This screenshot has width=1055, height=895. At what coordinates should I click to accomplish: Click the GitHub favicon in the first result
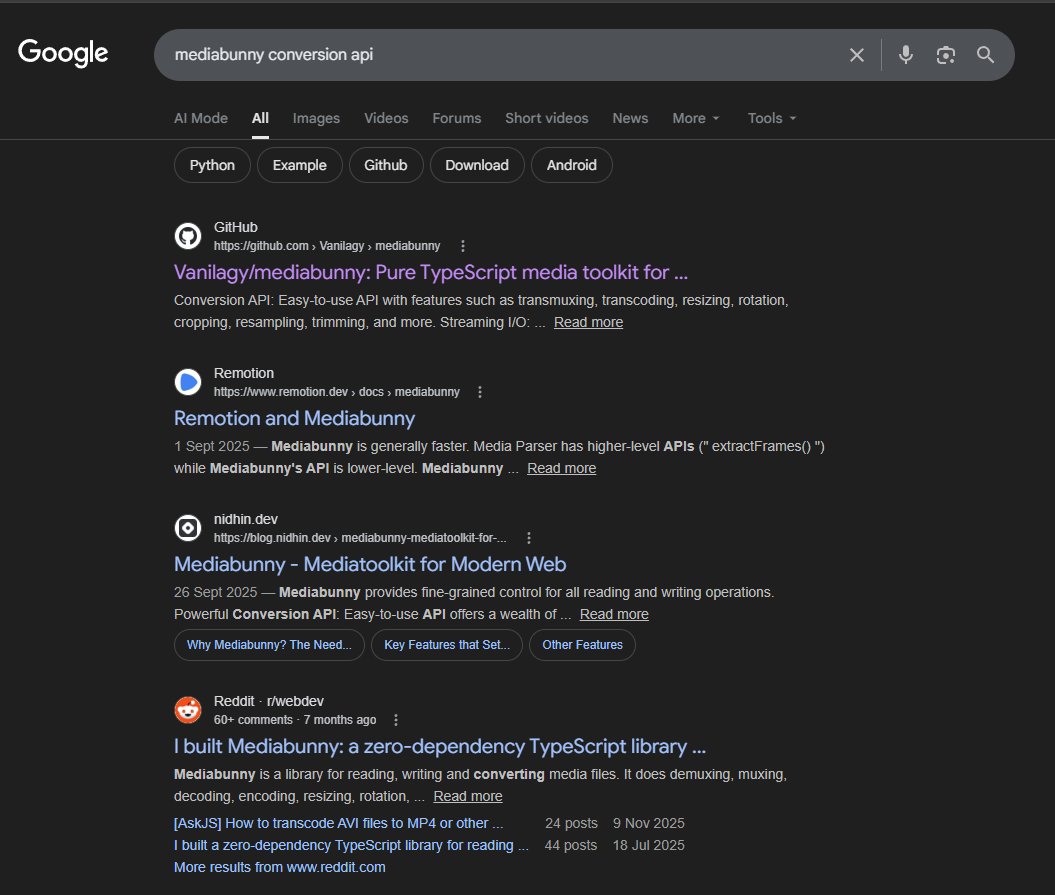coord(188,236)
